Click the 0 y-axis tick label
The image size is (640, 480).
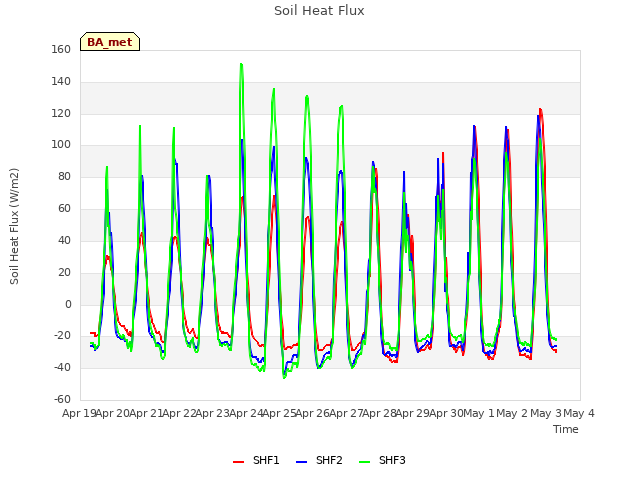[x=68, y=304]
